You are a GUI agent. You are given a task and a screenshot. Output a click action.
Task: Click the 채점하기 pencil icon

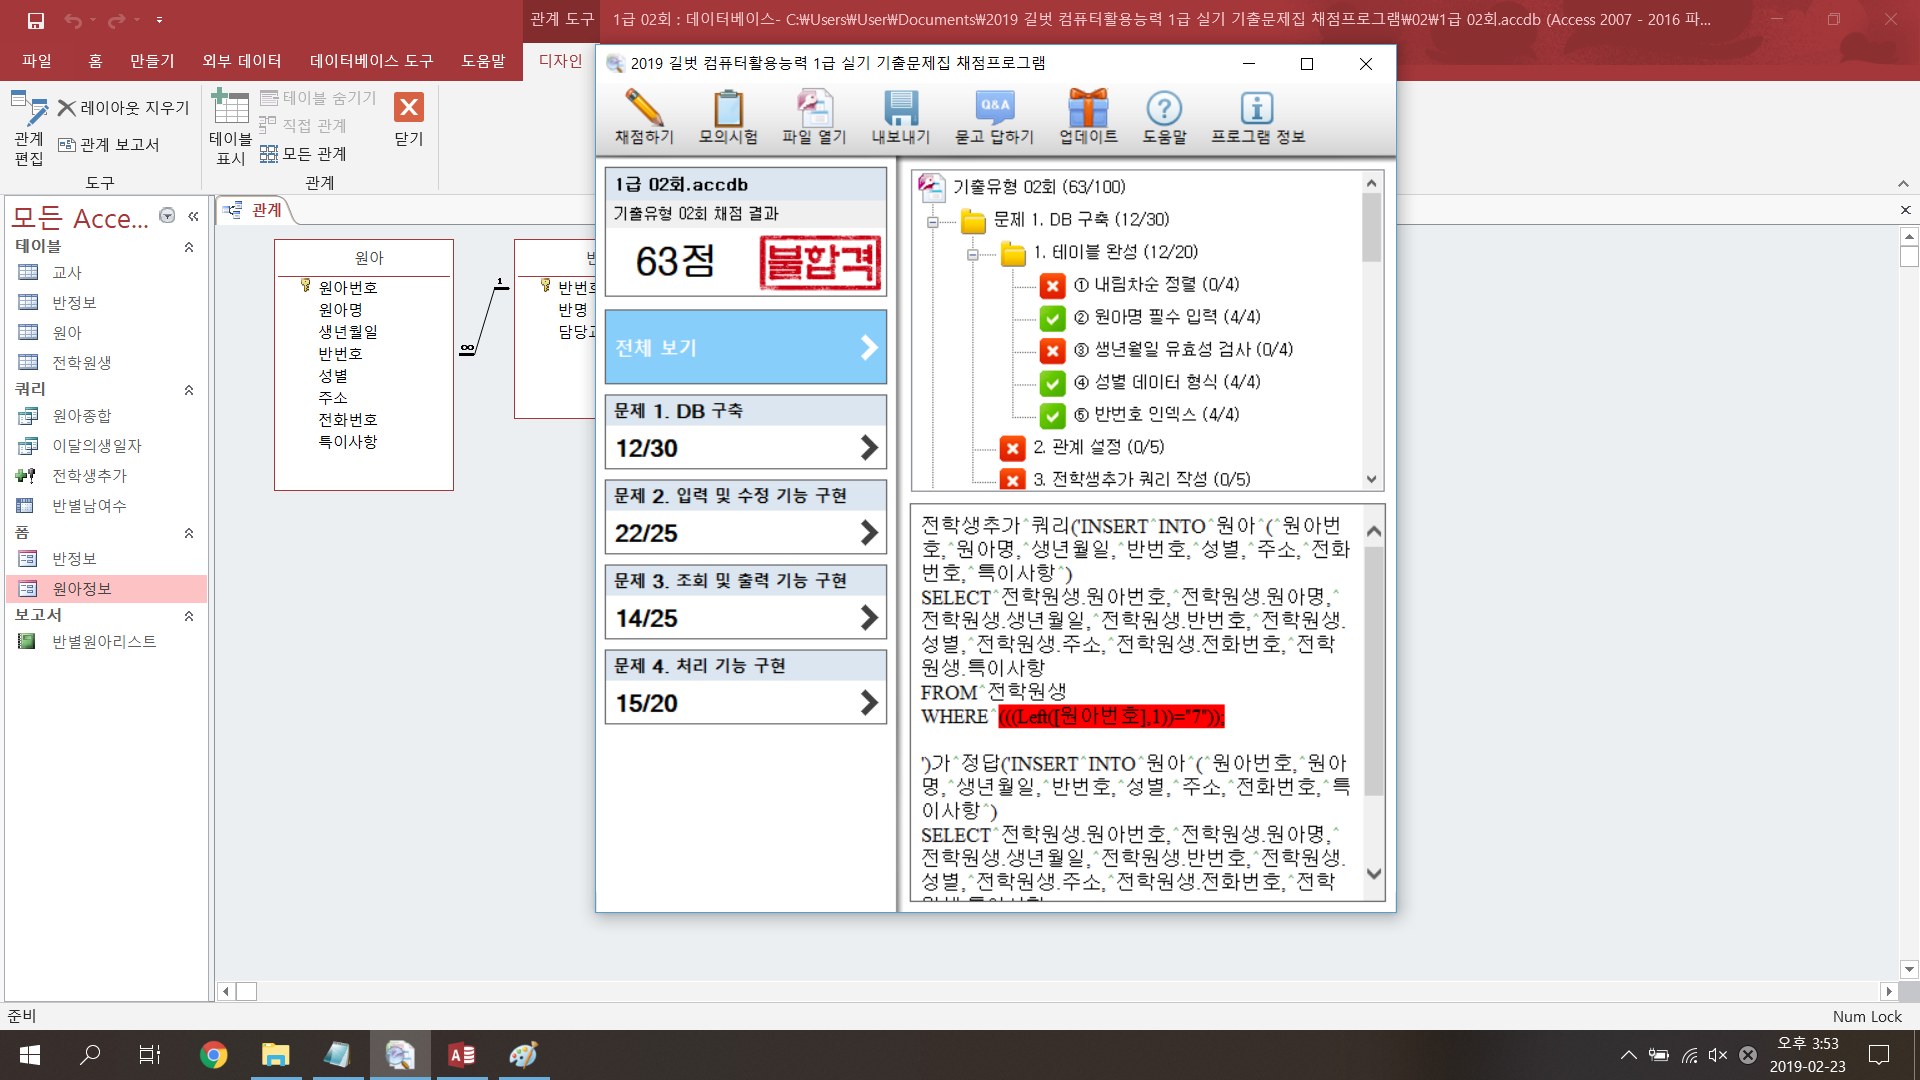pyautogui.click(x=643, y=108)
